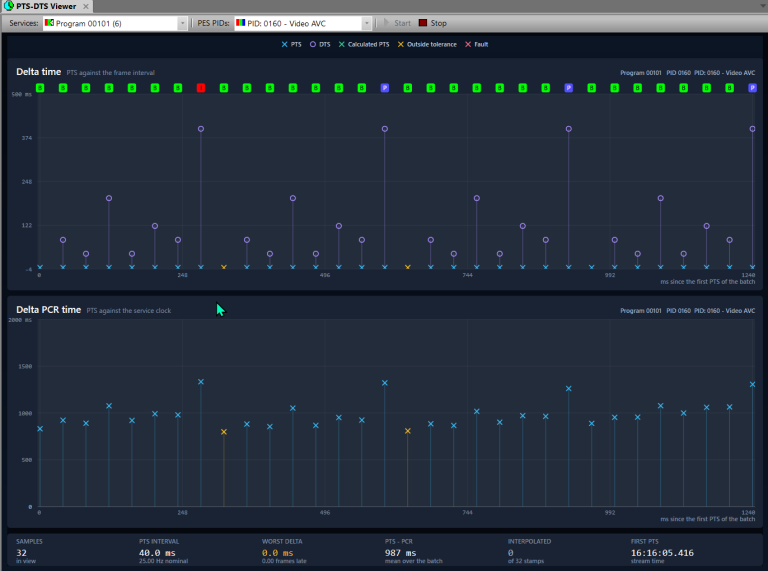Click the 'stream time' caption
The width and height of the screenshot is (768, 571).
tap(647, 561)
